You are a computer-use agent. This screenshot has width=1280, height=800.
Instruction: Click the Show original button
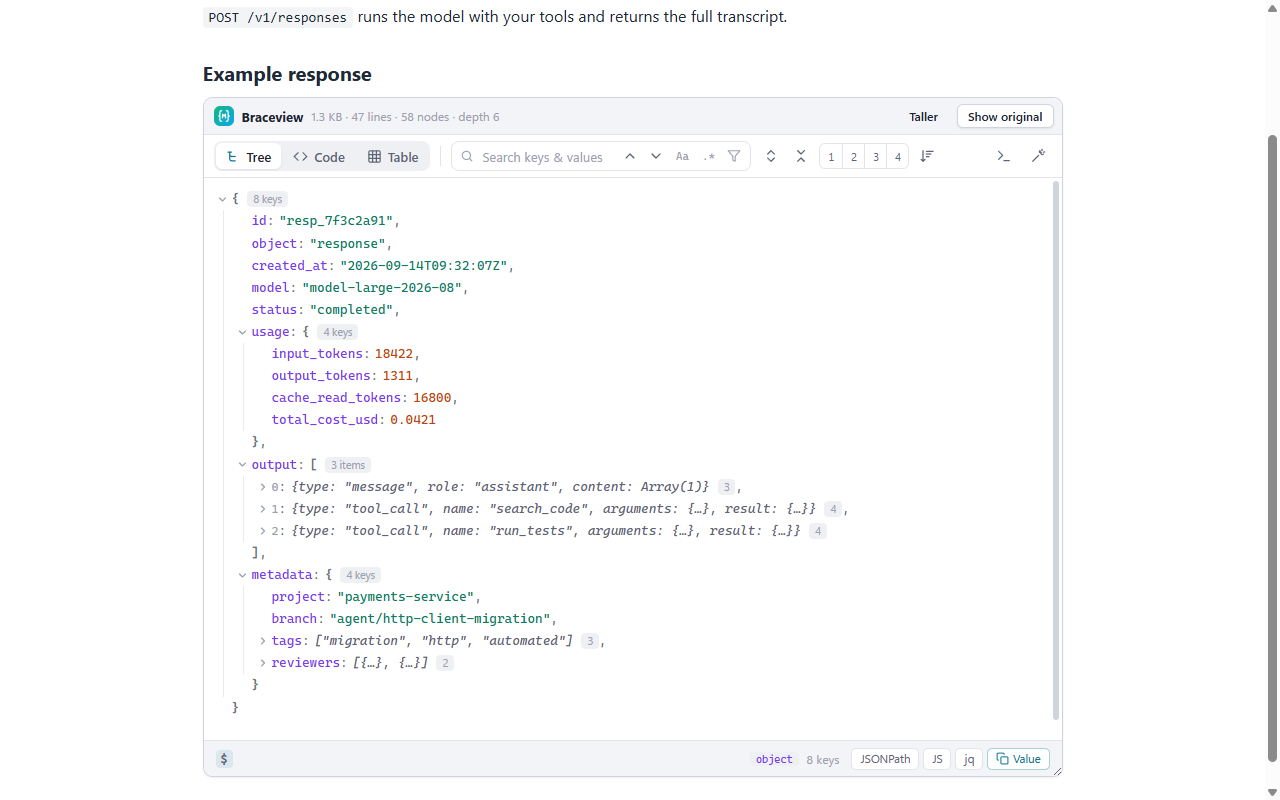1005,117
